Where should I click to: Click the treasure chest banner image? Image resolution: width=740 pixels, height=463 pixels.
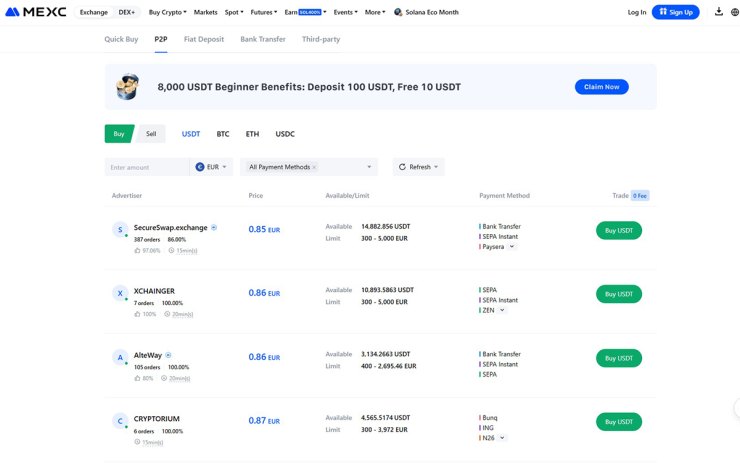click(x=127, y=87)
